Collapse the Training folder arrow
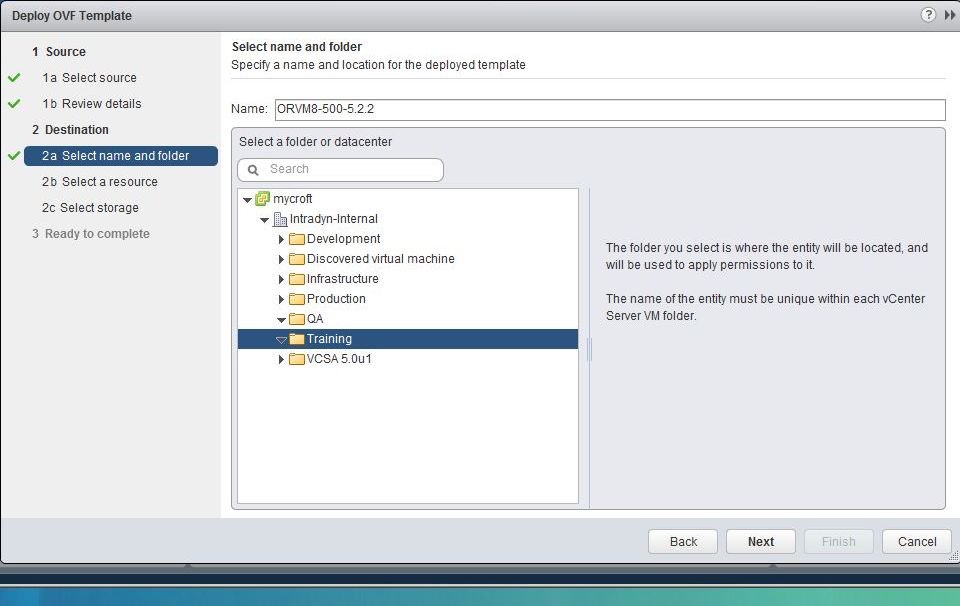 pos(282,340)
